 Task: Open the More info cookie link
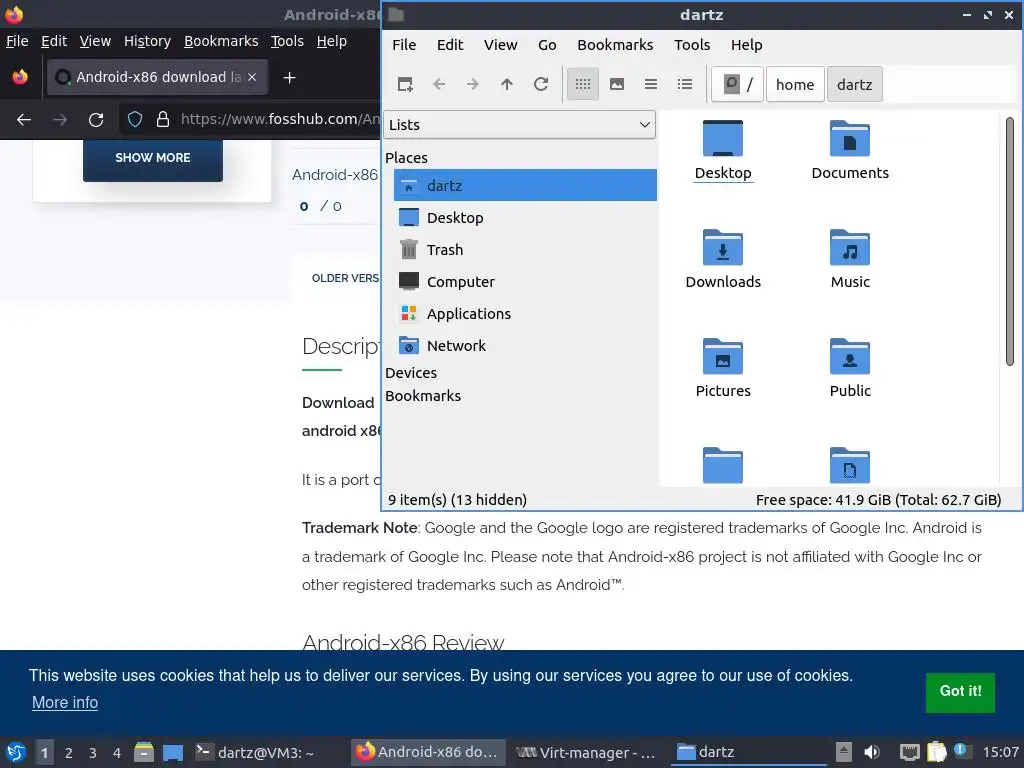pos(65,703)
